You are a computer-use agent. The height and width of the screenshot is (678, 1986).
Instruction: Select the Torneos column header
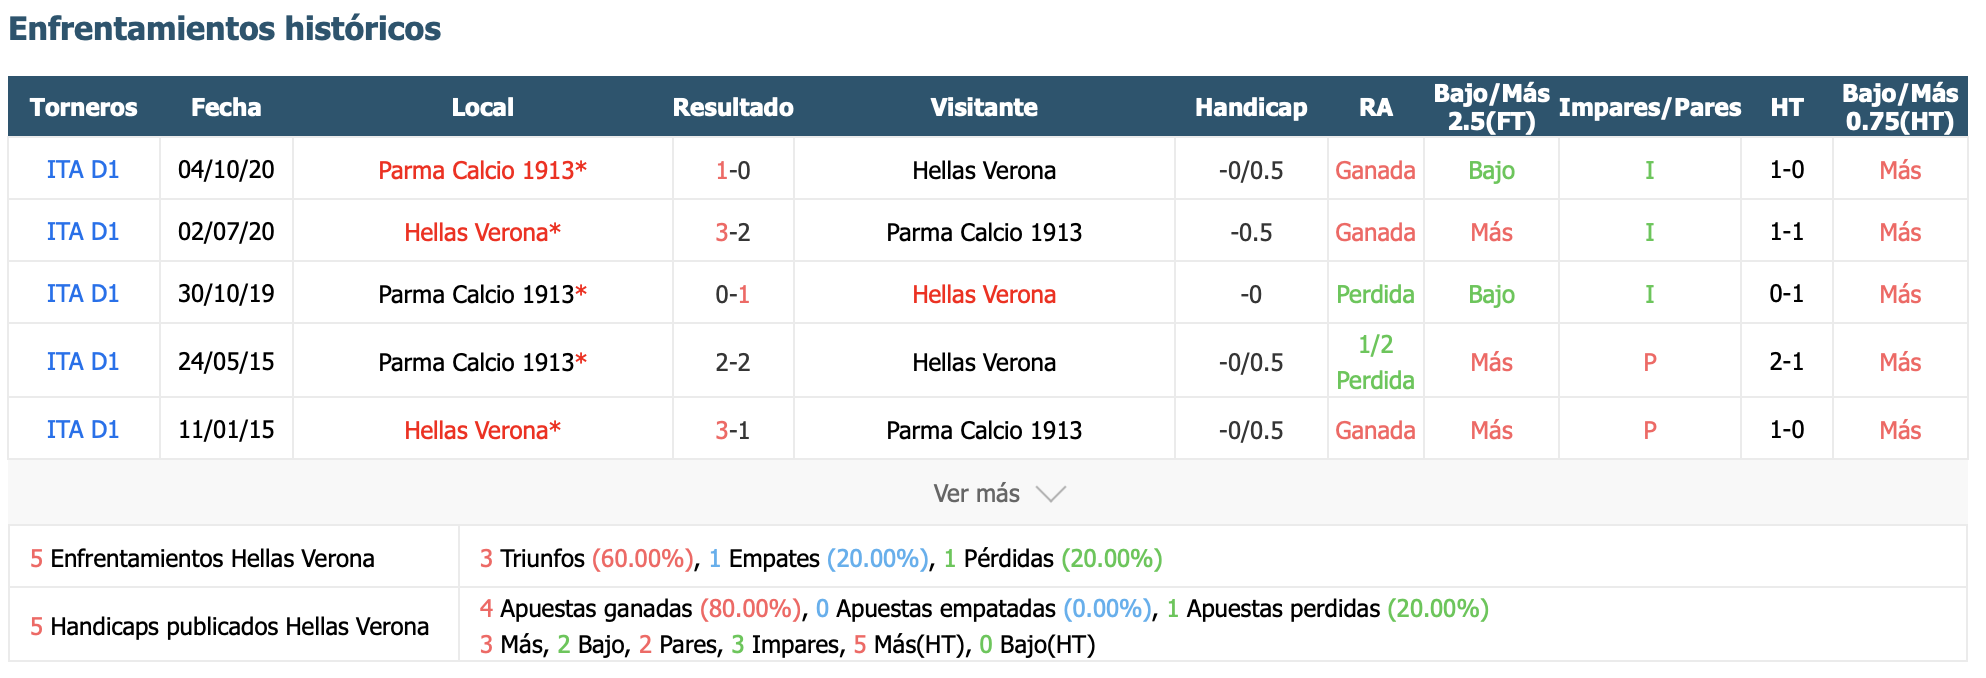tap(84, 107)
